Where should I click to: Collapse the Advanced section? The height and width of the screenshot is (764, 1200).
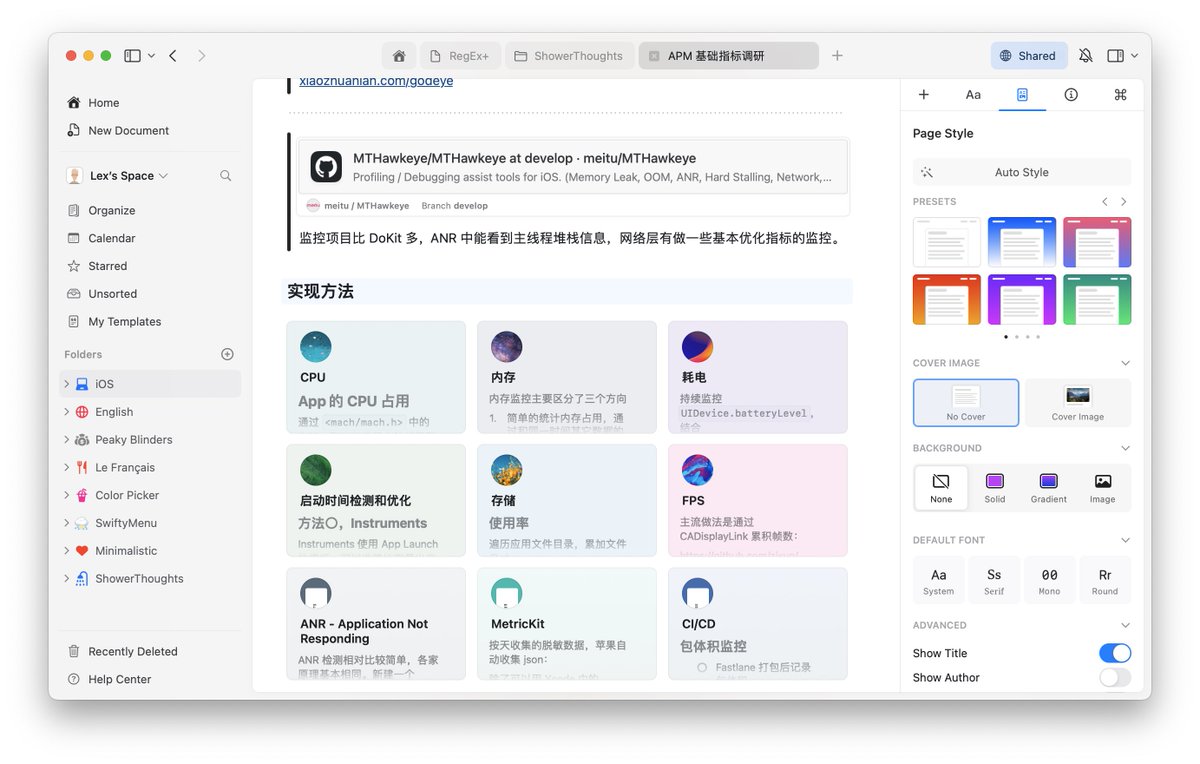(x=1125, y=625)
